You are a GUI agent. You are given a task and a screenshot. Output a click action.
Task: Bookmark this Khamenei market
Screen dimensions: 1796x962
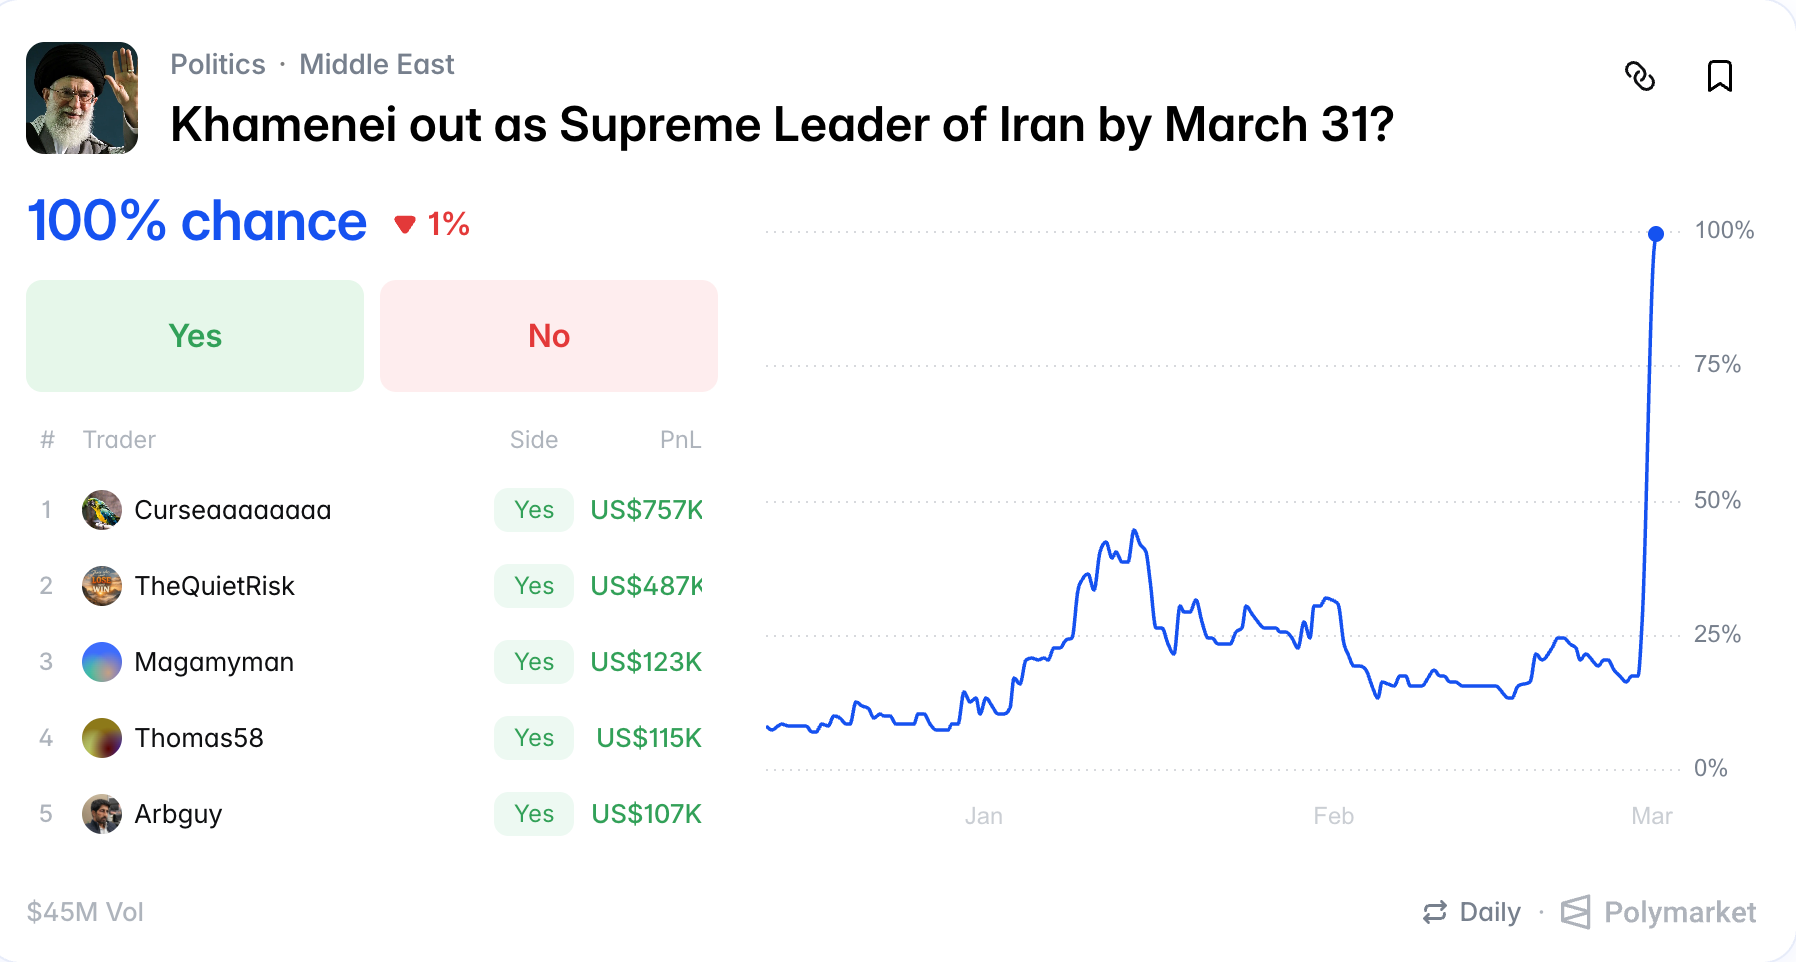pyautogui.click(x=1721, y=76)
